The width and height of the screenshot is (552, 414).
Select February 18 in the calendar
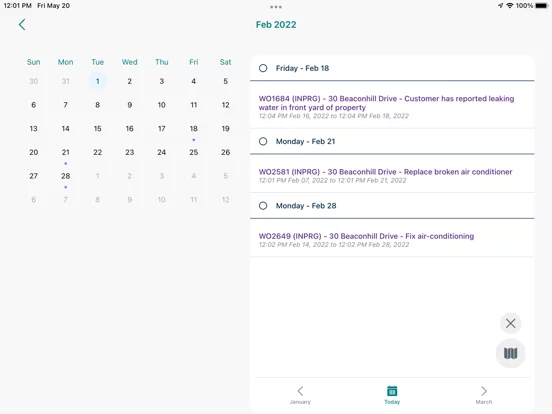click(194, 129)
